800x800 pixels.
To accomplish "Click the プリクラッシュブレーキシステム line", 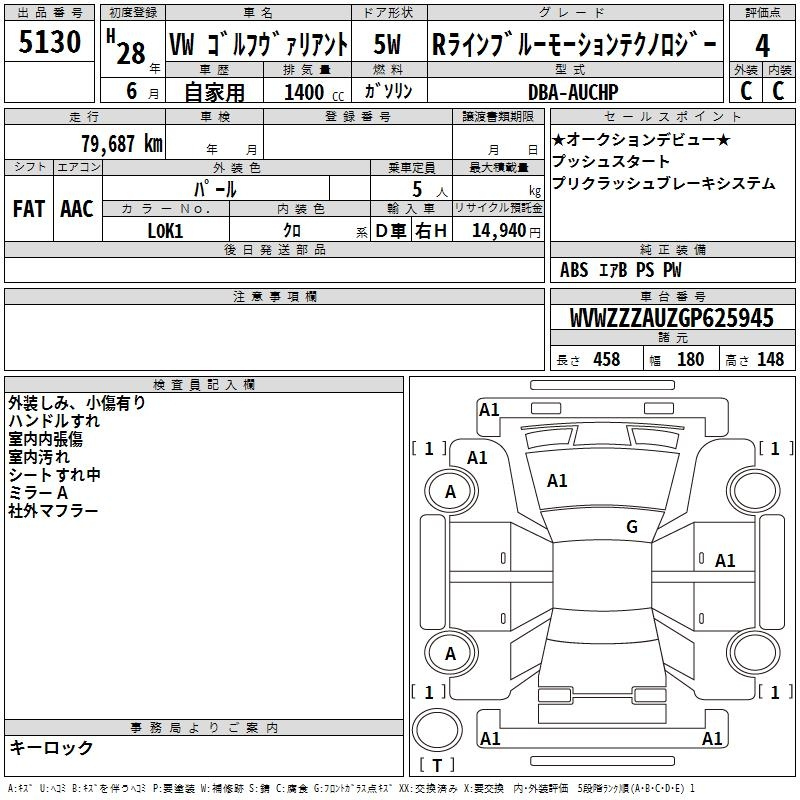I will (664, 183).
